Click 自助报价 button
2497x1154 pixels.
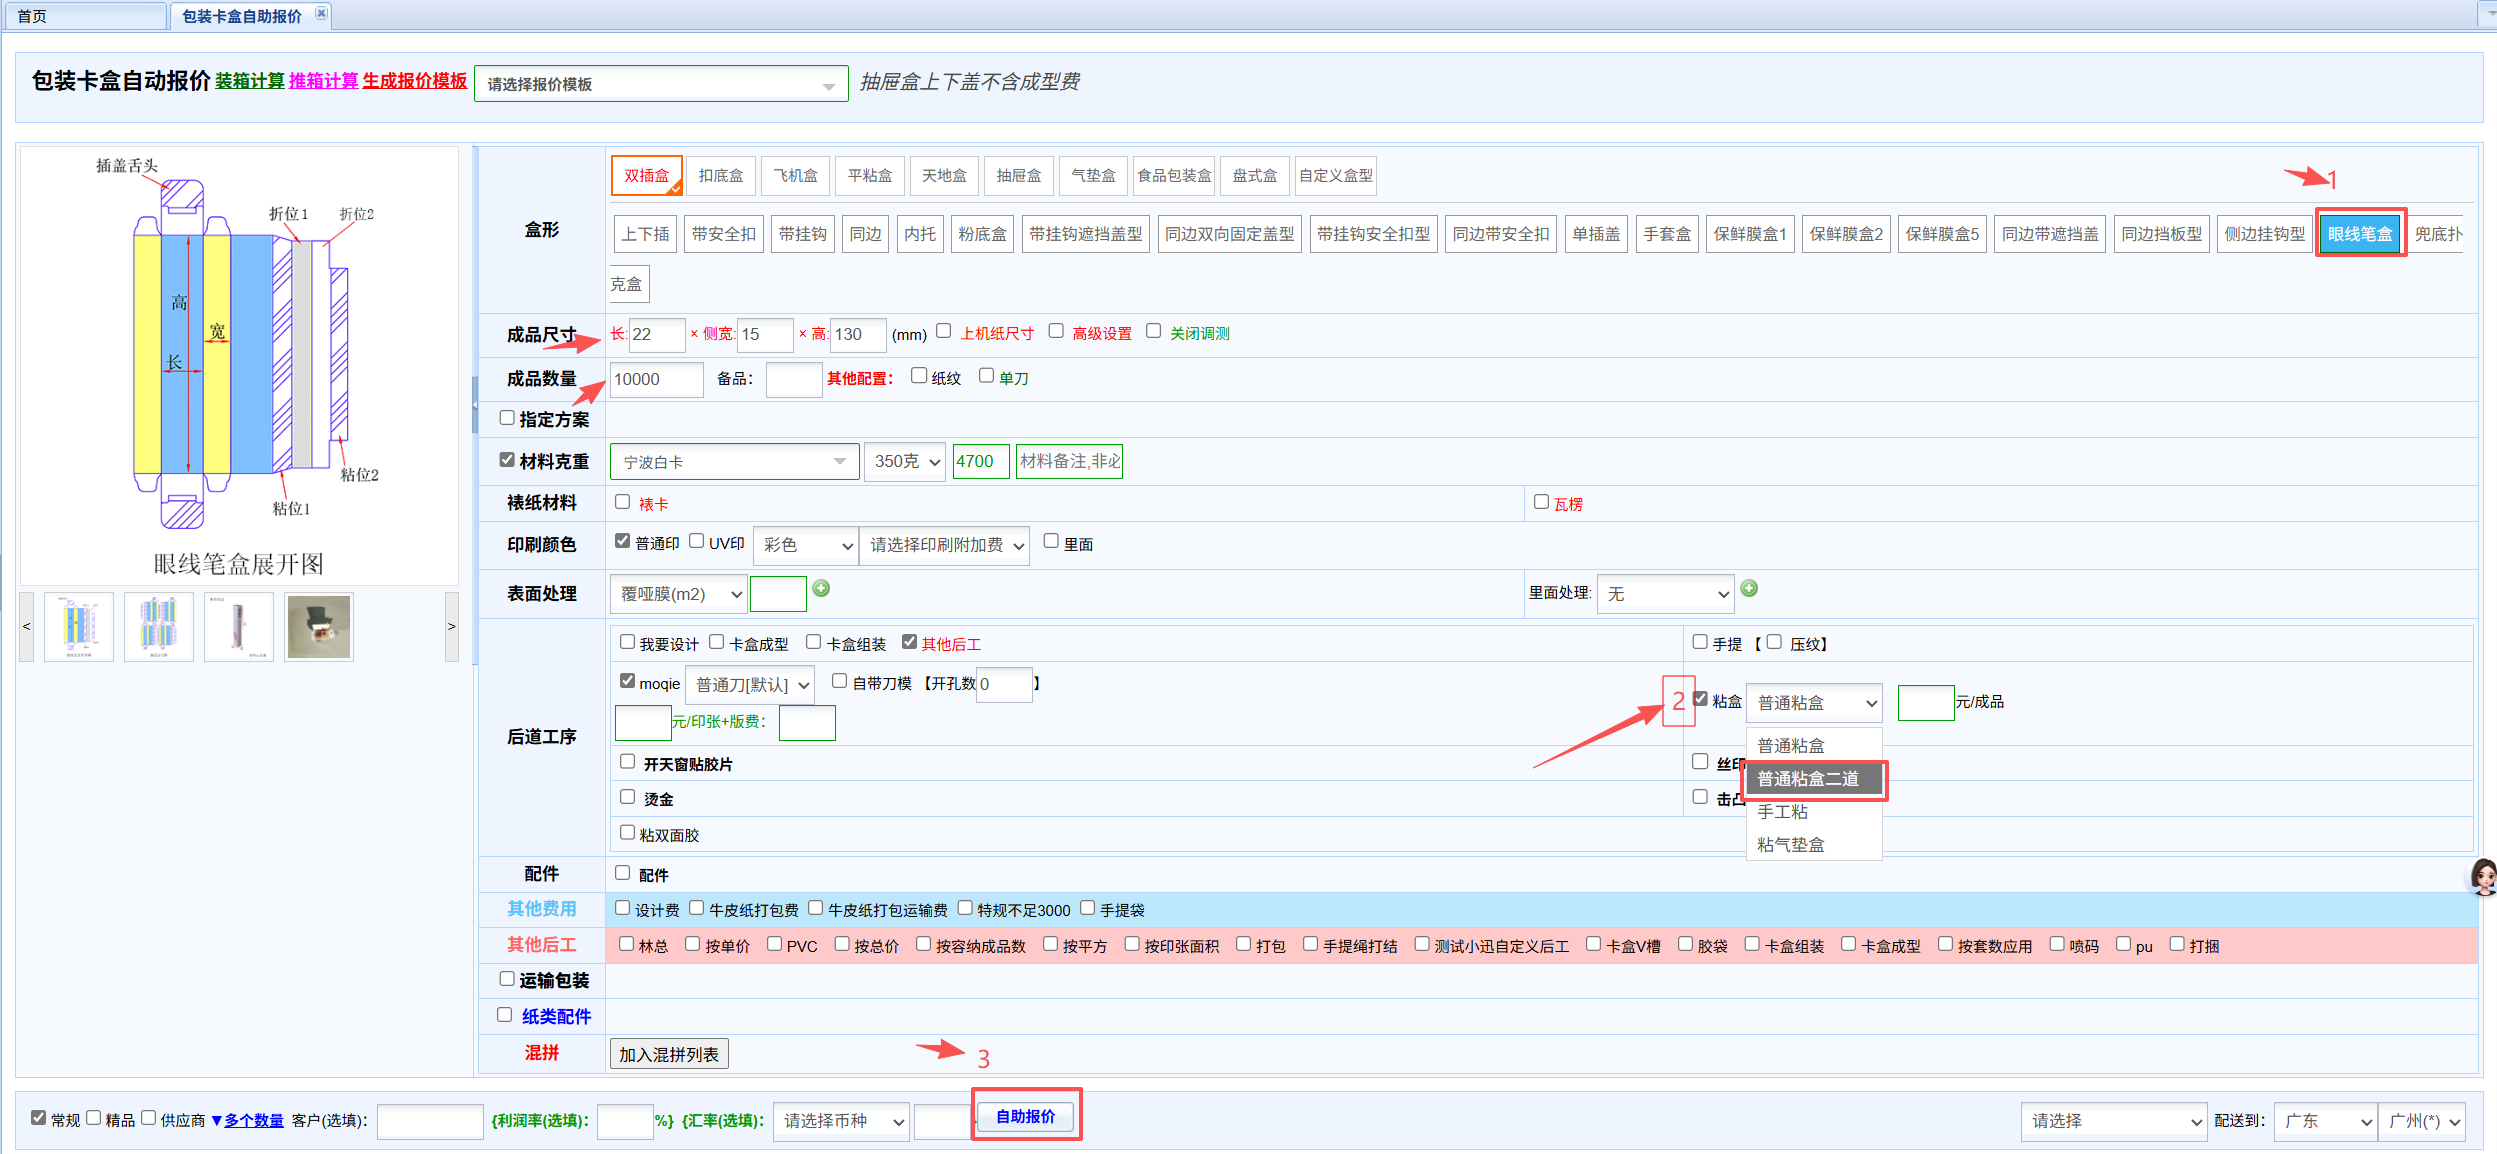(1025, 1116)
